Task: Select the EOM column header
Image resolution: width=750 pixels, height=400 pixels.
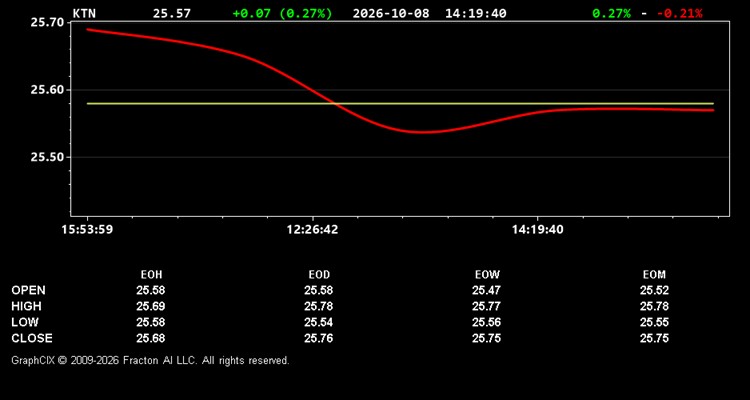Action: 654,275
